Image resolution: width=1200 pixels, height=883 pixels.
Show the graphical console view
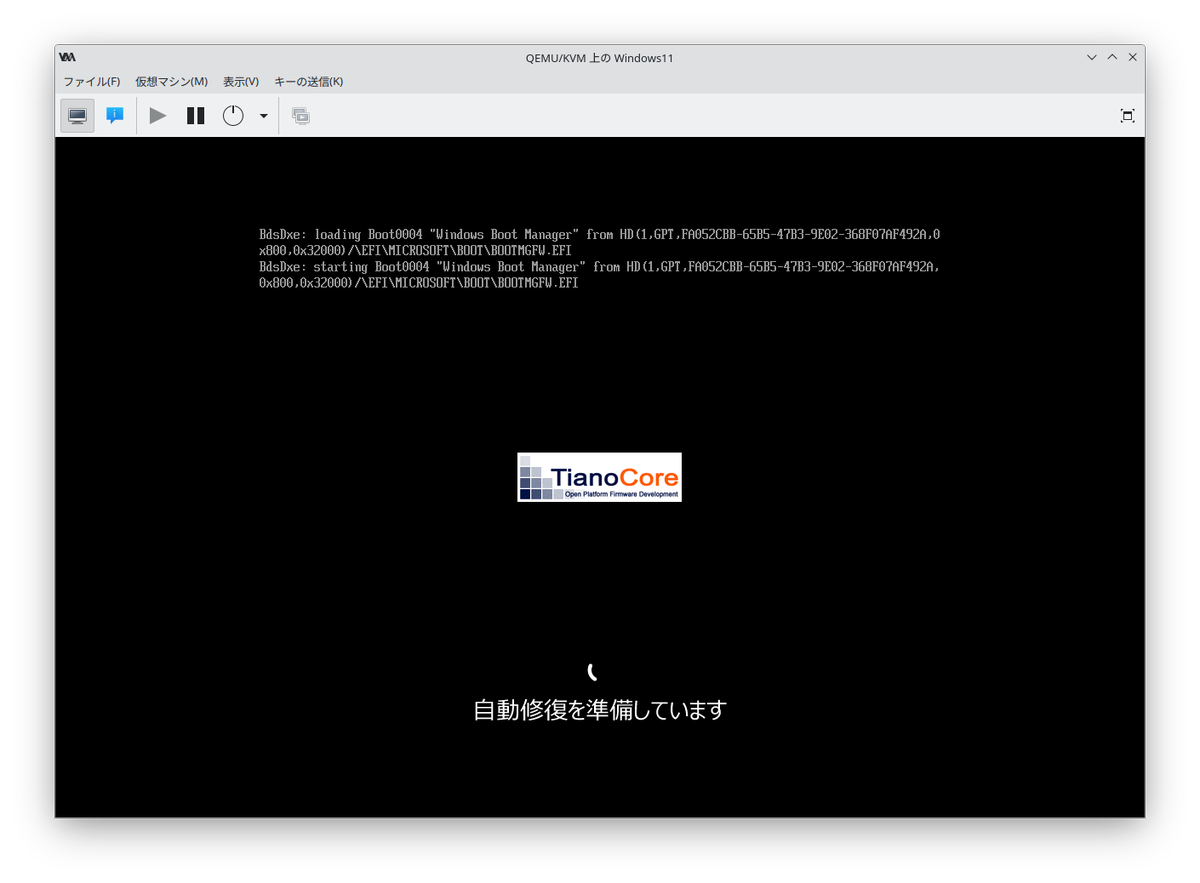point(77,116)
